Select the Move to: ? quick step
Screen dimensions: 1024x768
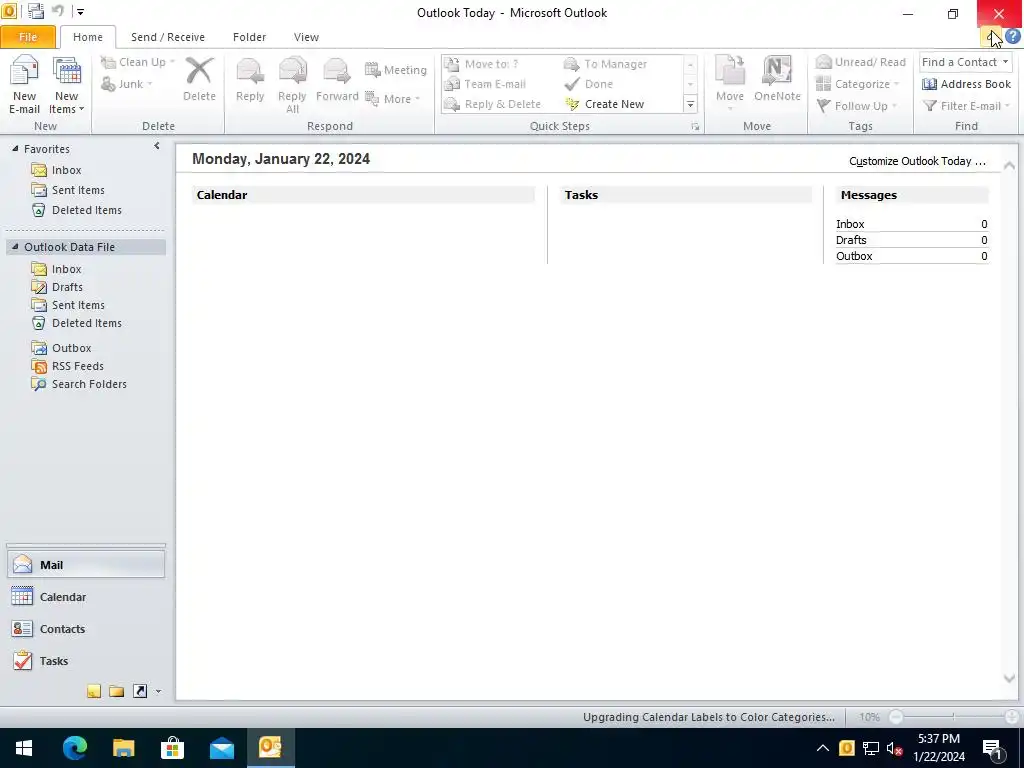[x=481, y=64]
